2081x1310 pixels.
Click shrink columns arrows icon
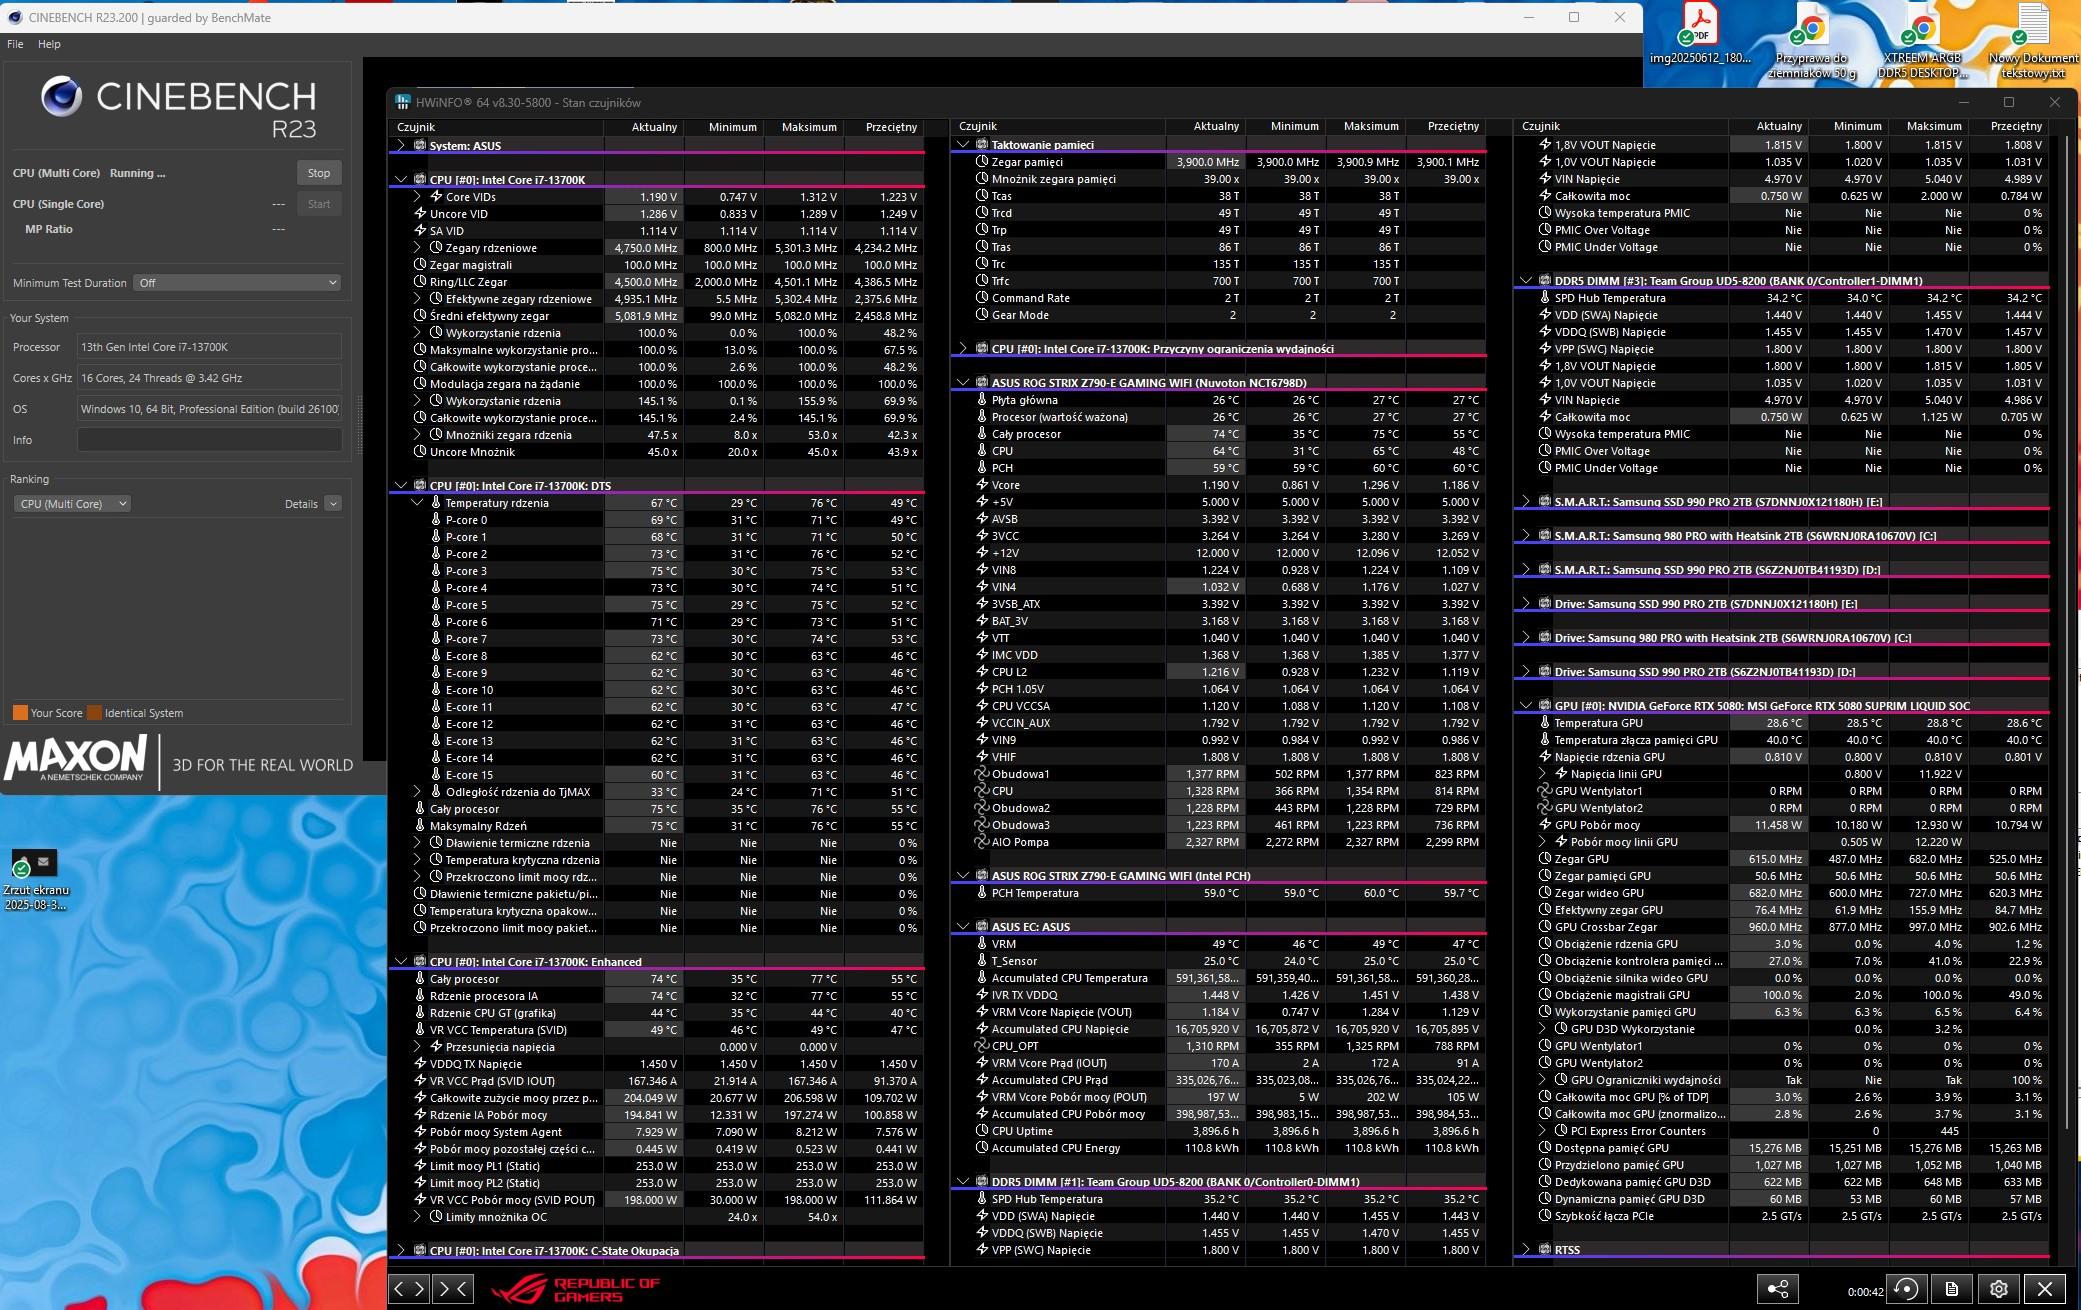pyautogui.click(x=453, y=1289)
